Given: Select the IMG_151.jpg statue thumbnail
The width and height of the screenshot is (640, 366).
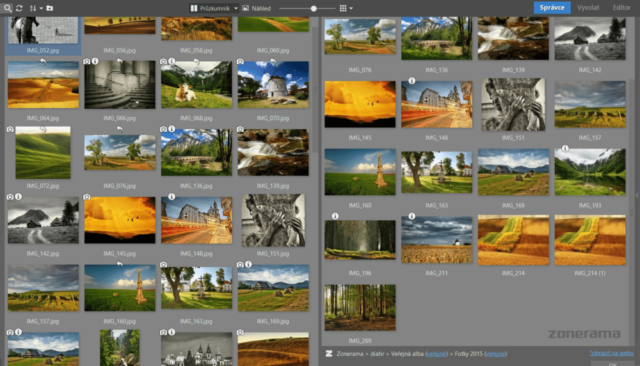Looking at the screenshot, I should [273, 220].
